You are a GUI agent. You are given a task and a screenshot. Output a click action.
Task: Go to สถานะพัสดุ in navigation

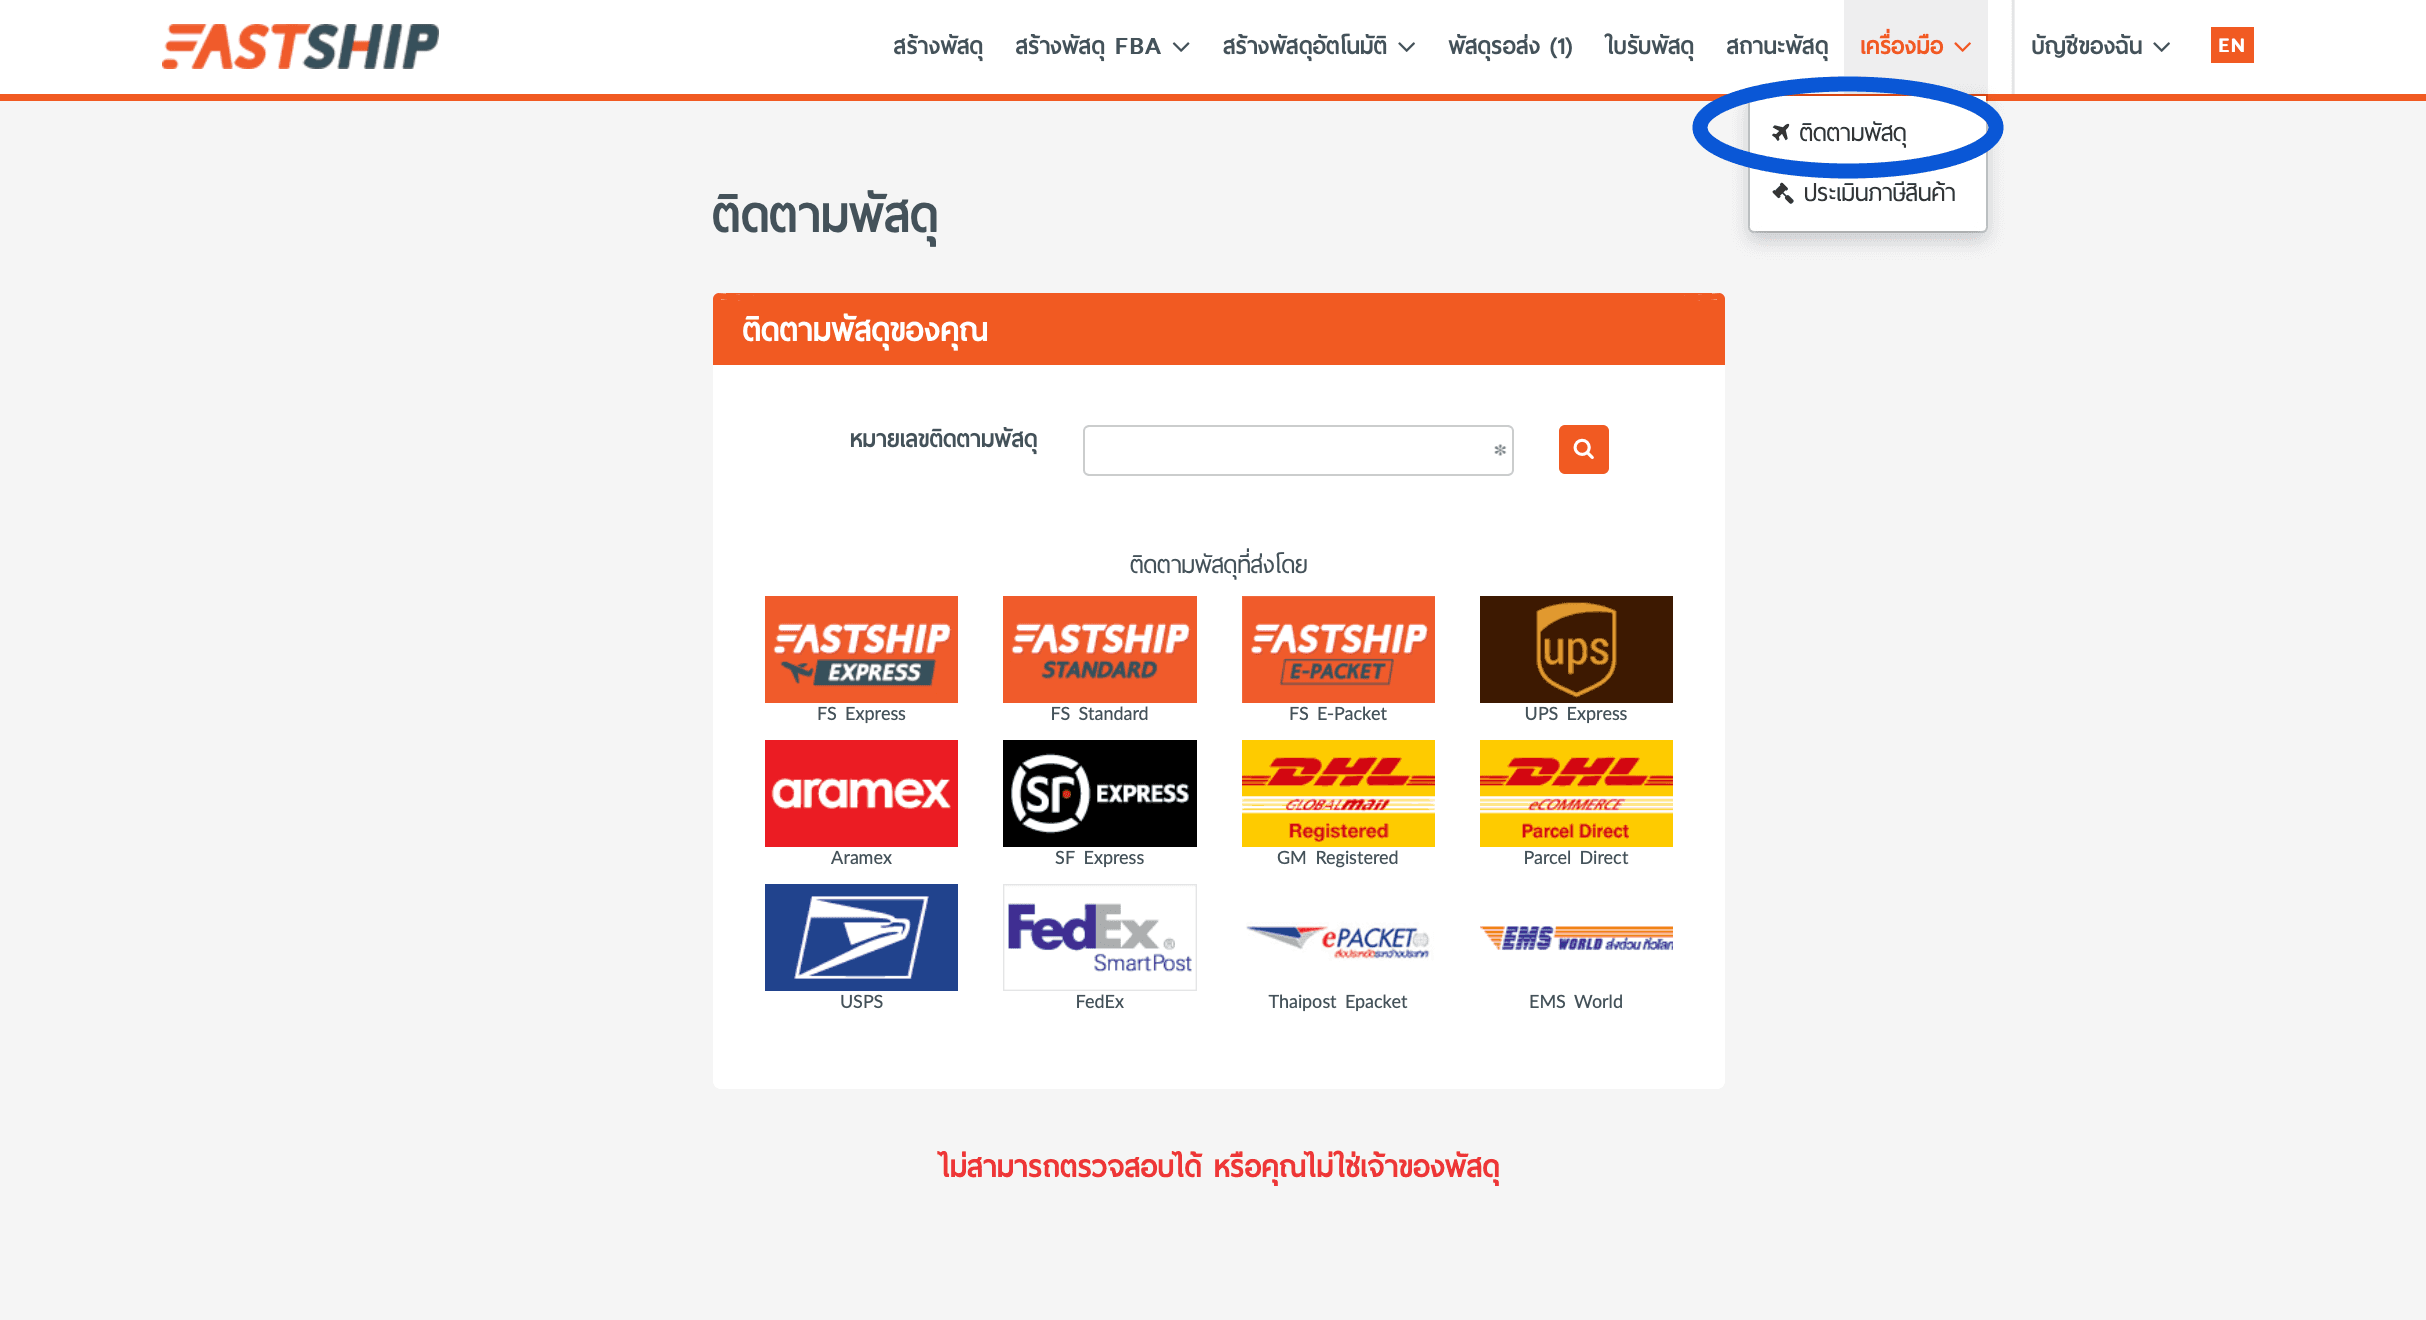[x=1776, y=46]
